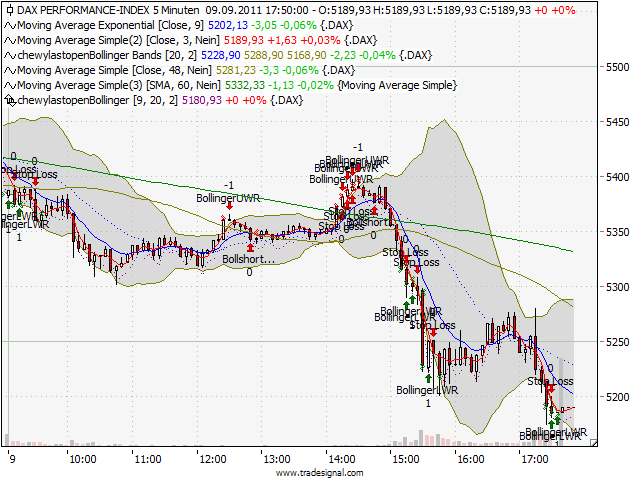The height and width of the screenshot is (480, 640).
Task: Click the Stop Loss label near 9:30
Action: (x=35, y=175)
